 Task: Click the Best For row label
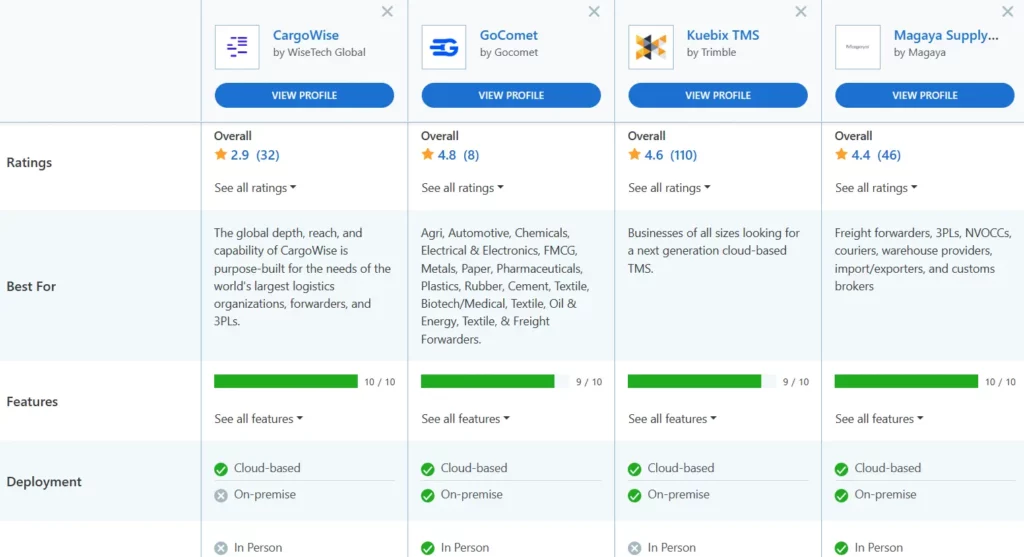31,287
